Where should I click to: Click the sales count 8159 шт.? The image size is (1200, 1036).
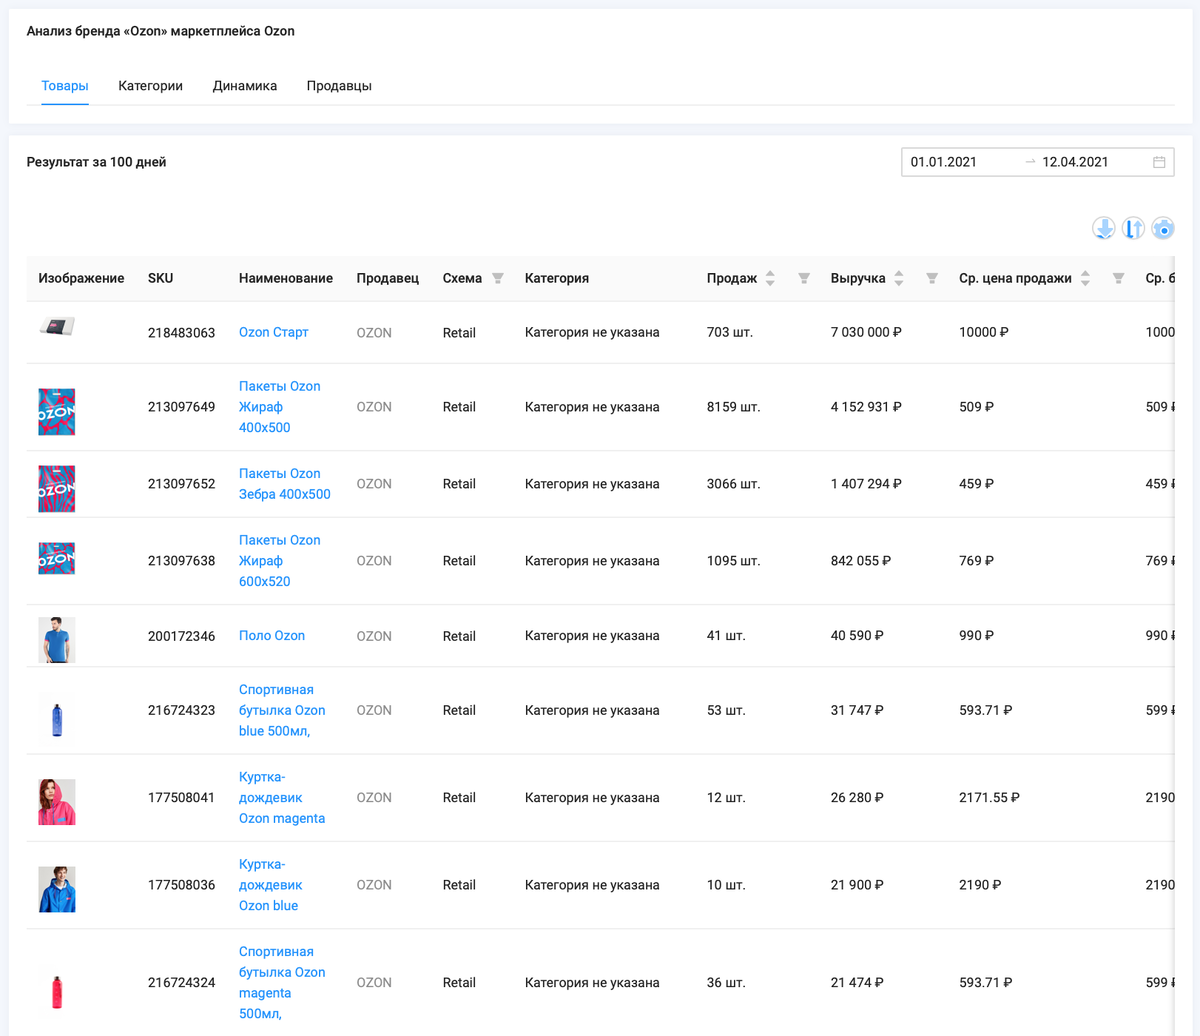pyautogui.click(x=733, y=407)
